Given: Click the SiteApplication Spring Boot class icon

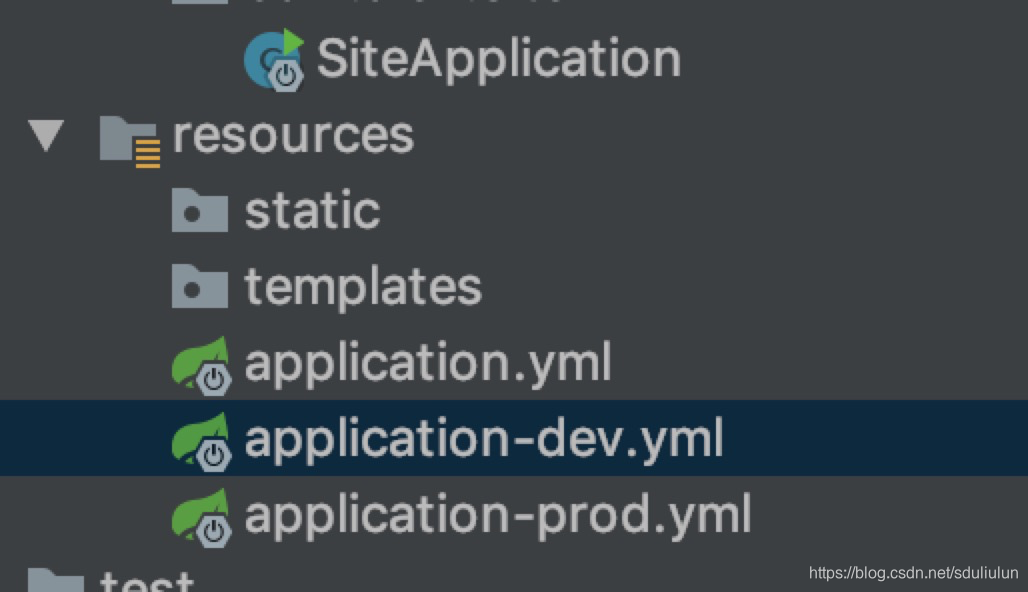Looking at the screenshot, I should 274,60.
